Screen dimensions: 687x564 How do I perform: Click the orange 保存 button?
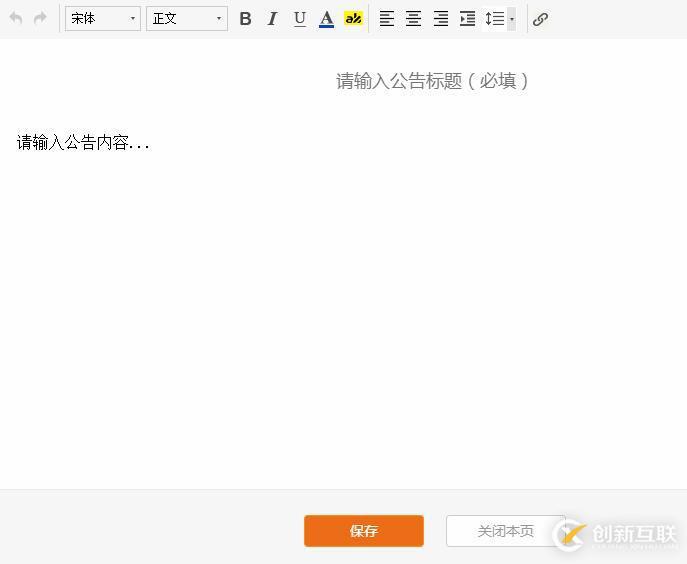pos(364,531)
